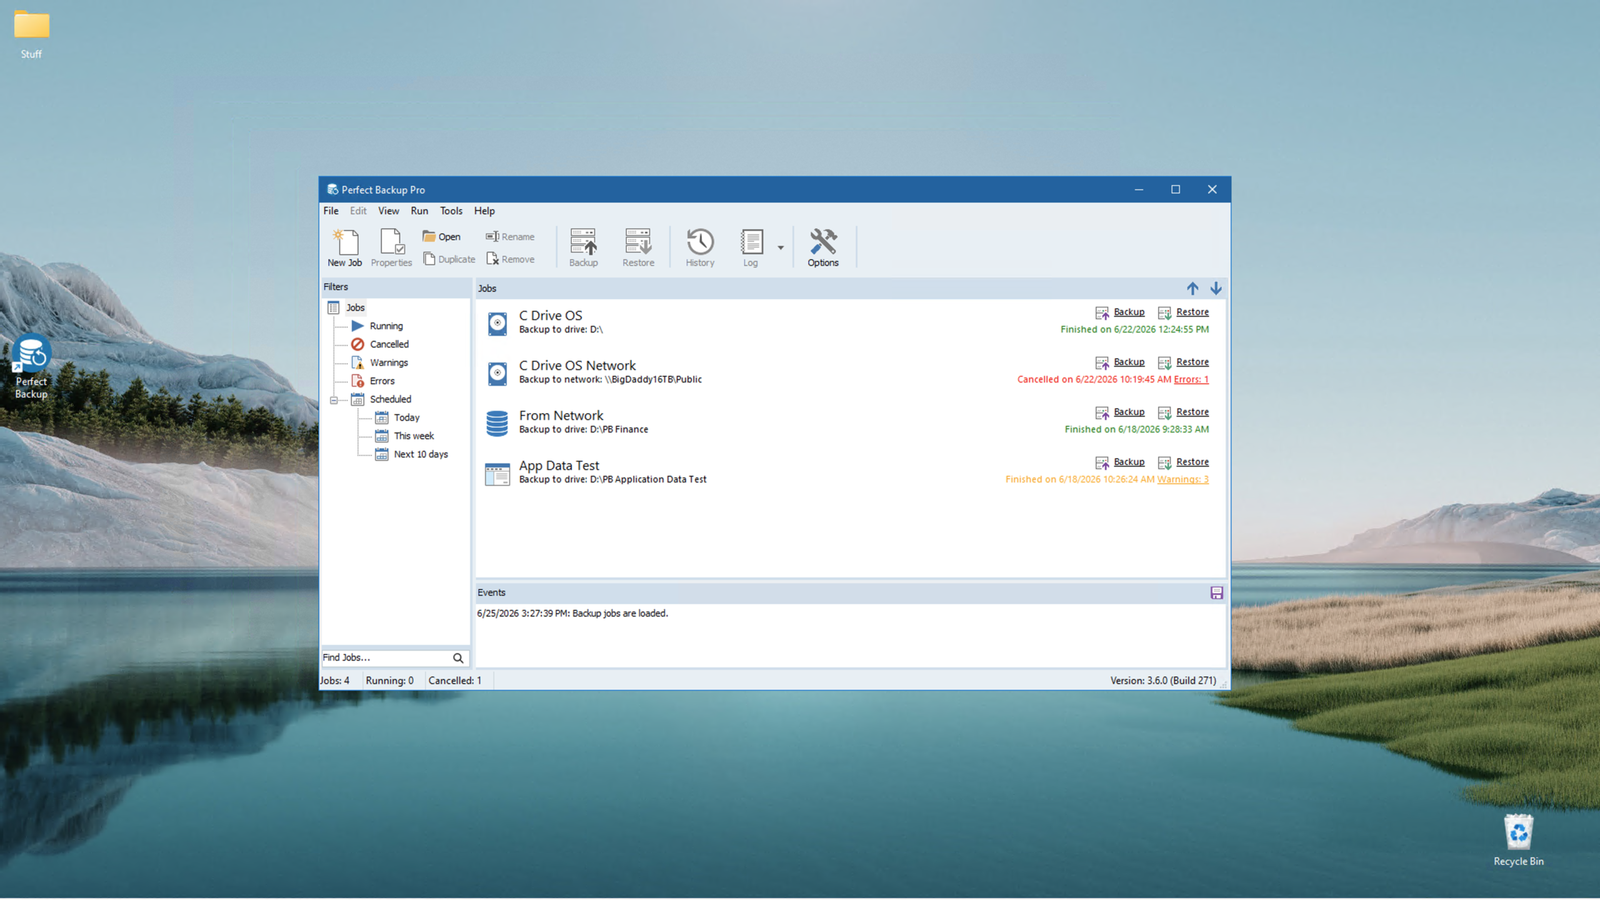Viewport: 1600px width, 900px height.
Task: Click the Remove toolbar button
Action: pos(510,259)
